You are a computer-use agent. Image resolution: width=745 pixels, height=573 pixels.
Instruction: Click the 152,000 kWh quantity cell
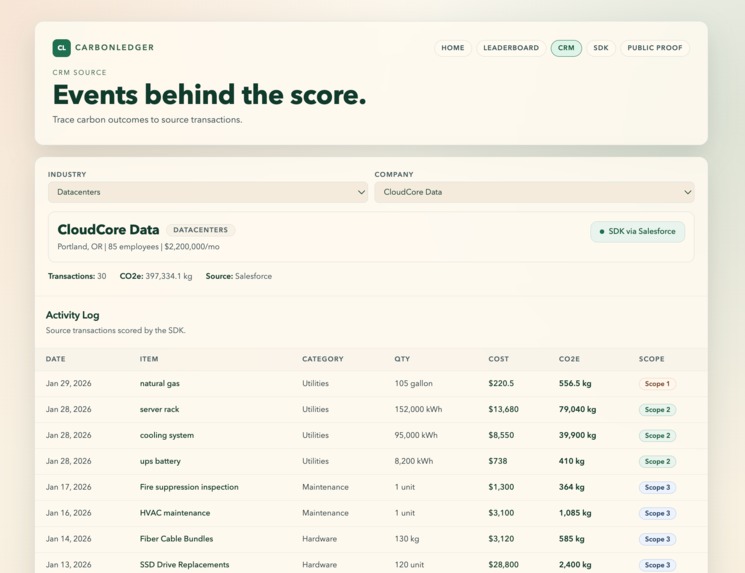click(418, 409)
